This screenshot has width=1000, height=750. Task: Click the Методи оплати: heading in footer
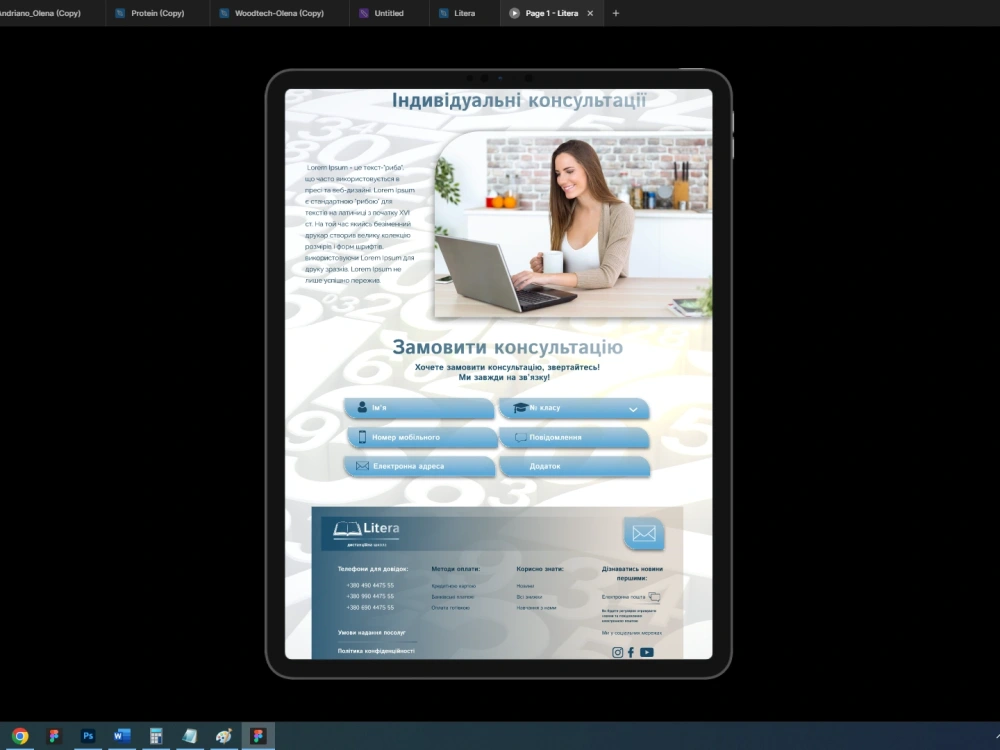pyautogui.click(x=455, y=569)
